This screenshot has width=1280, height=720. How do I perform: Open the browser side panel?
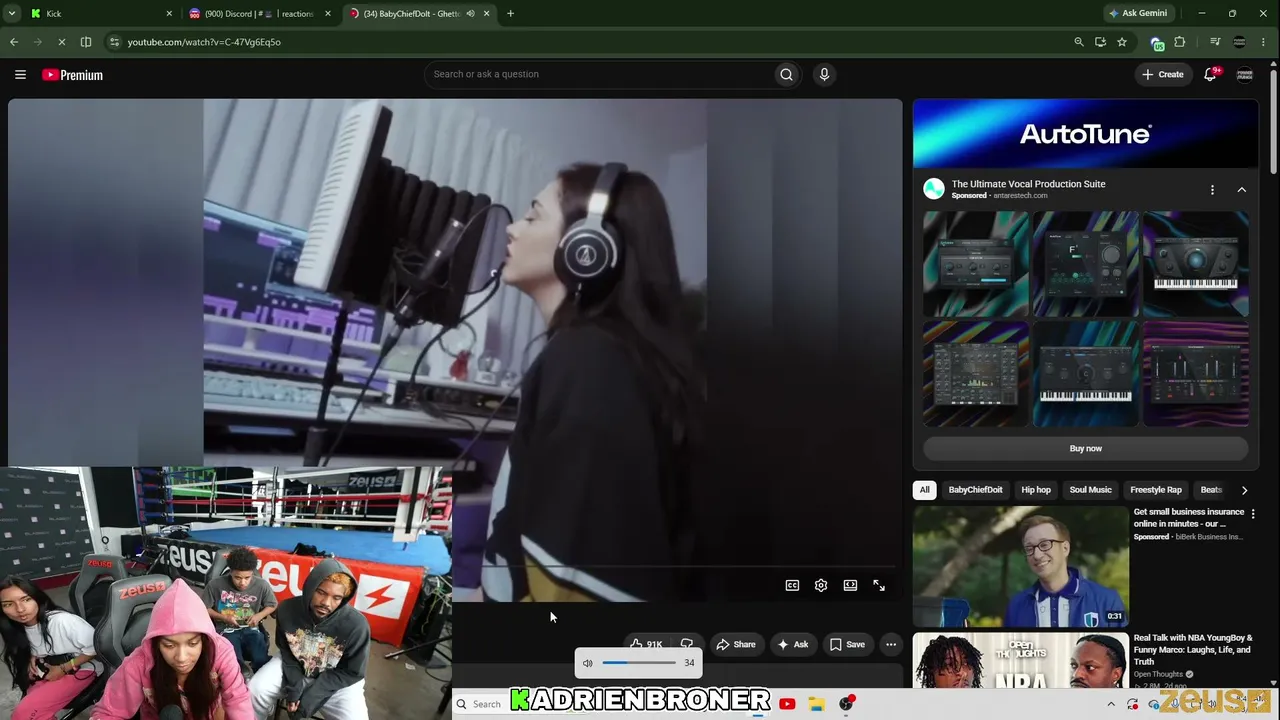(x=86, y=42)
